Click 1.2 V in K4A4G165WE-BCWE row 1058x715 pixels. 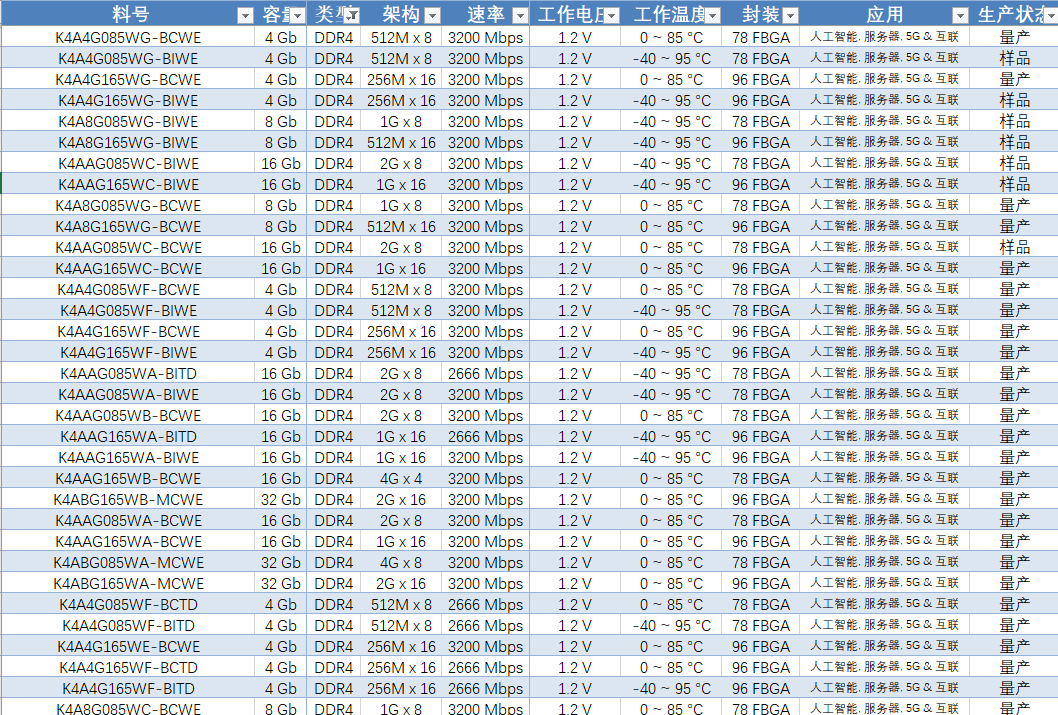coord(574,646)
